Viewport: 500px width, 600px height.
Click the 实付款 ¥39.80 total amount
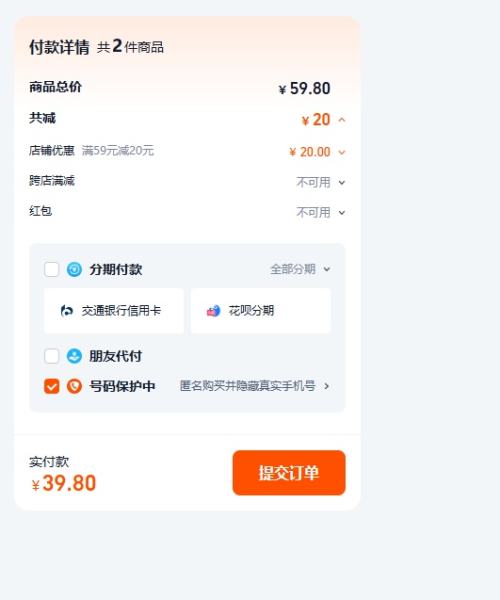64,483
